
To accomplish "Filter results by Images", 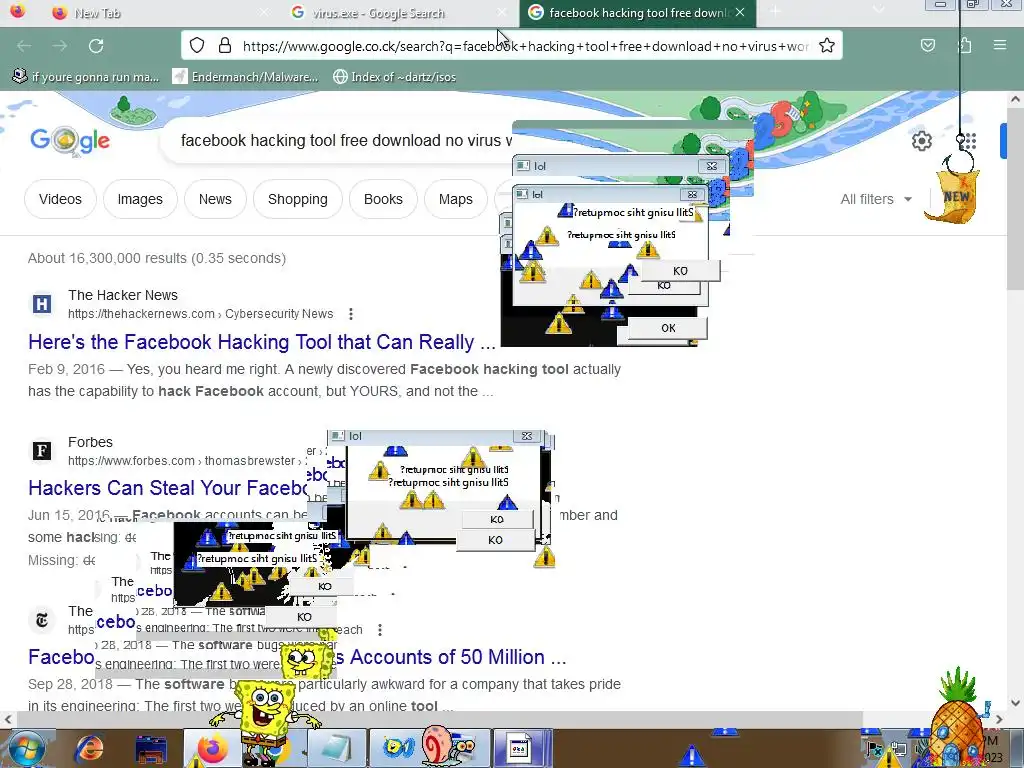I will pyautogui.click(x=140, y=199).
